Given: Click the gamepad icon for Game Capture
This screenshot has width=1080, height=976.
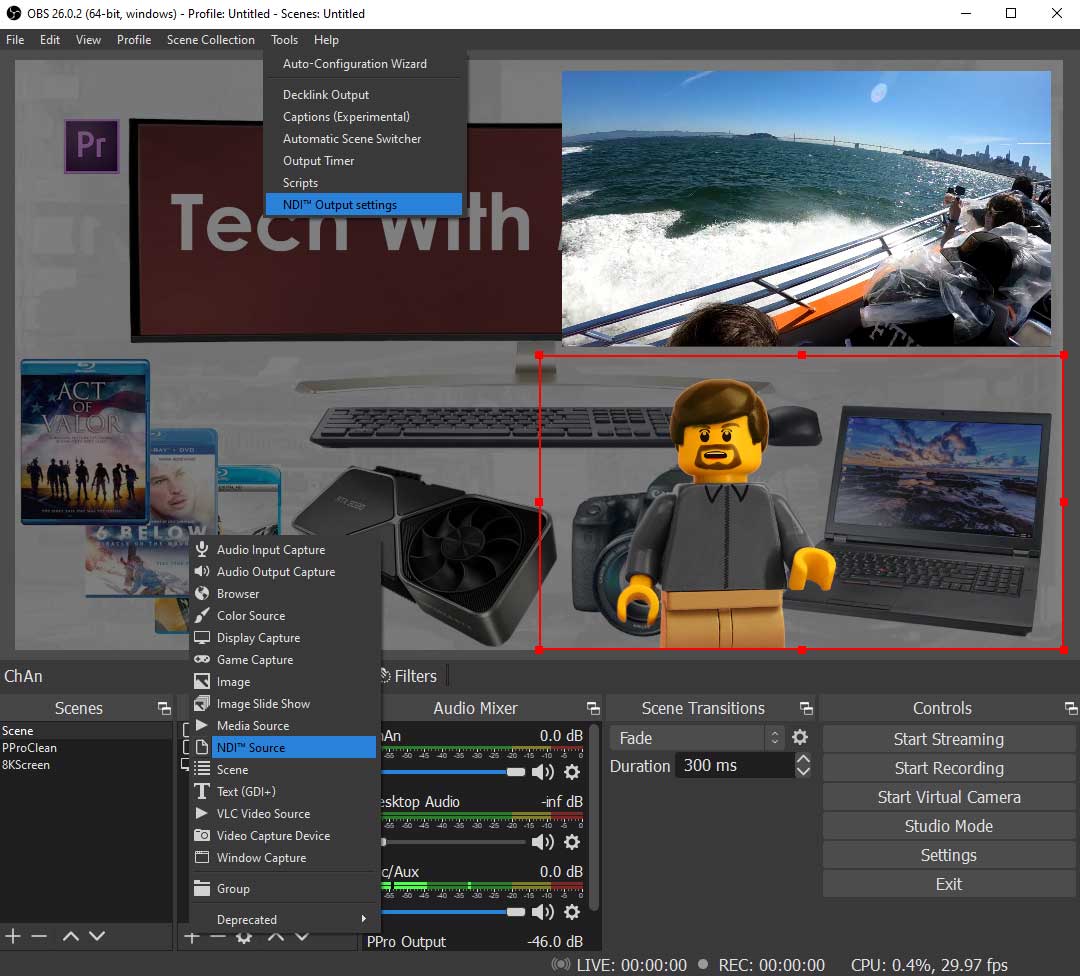Looking at the screenshot, I should [x=202, y=659].
